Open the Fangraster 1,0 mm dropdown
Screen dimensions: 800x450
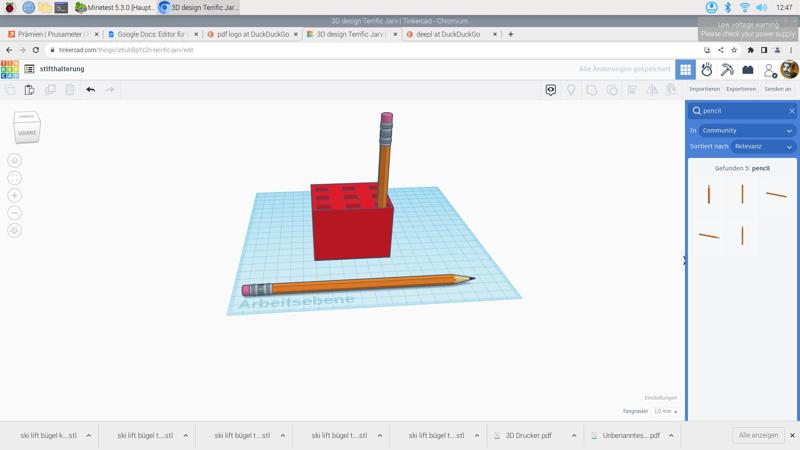(x=665, y=411)
